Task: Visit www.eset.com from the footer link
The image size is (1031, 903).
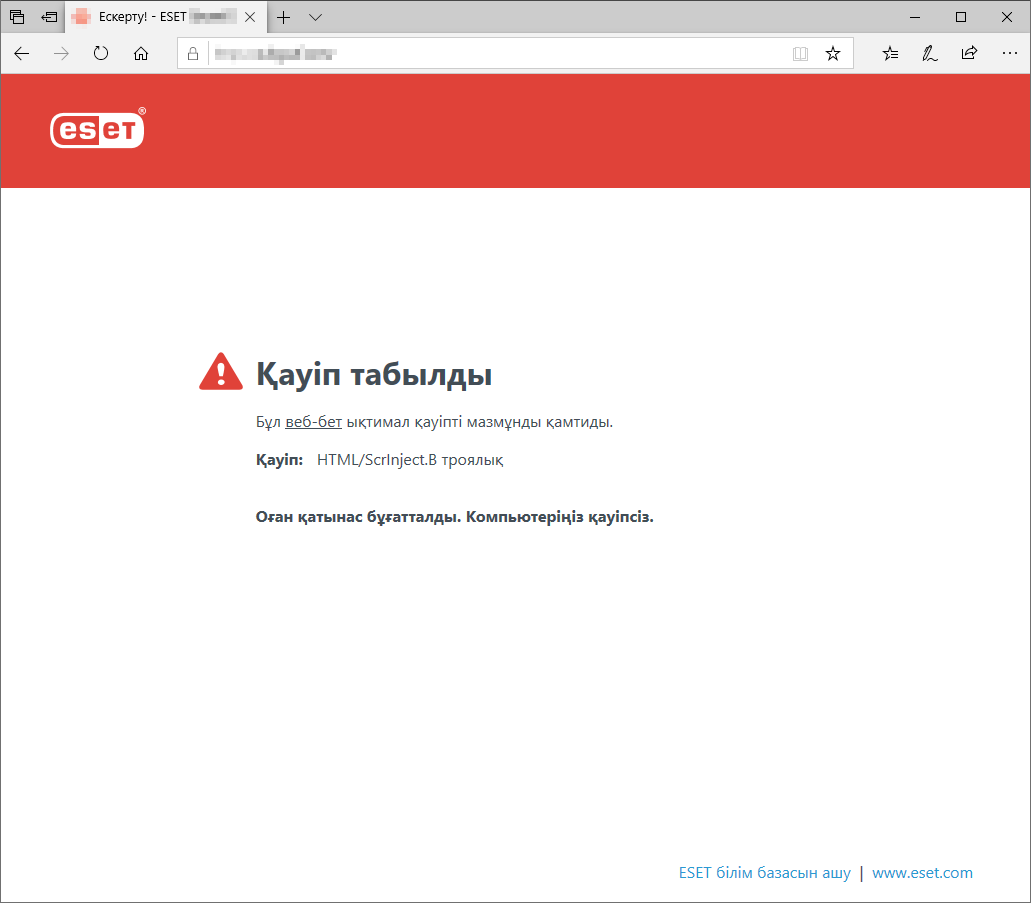Action: point(922,872)
